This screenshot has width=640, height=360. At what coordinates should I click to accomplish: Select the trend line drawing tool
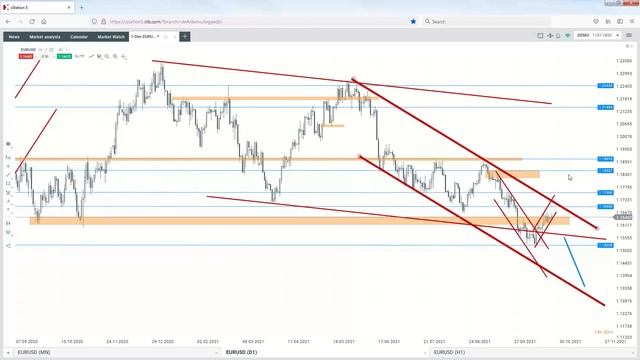[x=8, y=175]
